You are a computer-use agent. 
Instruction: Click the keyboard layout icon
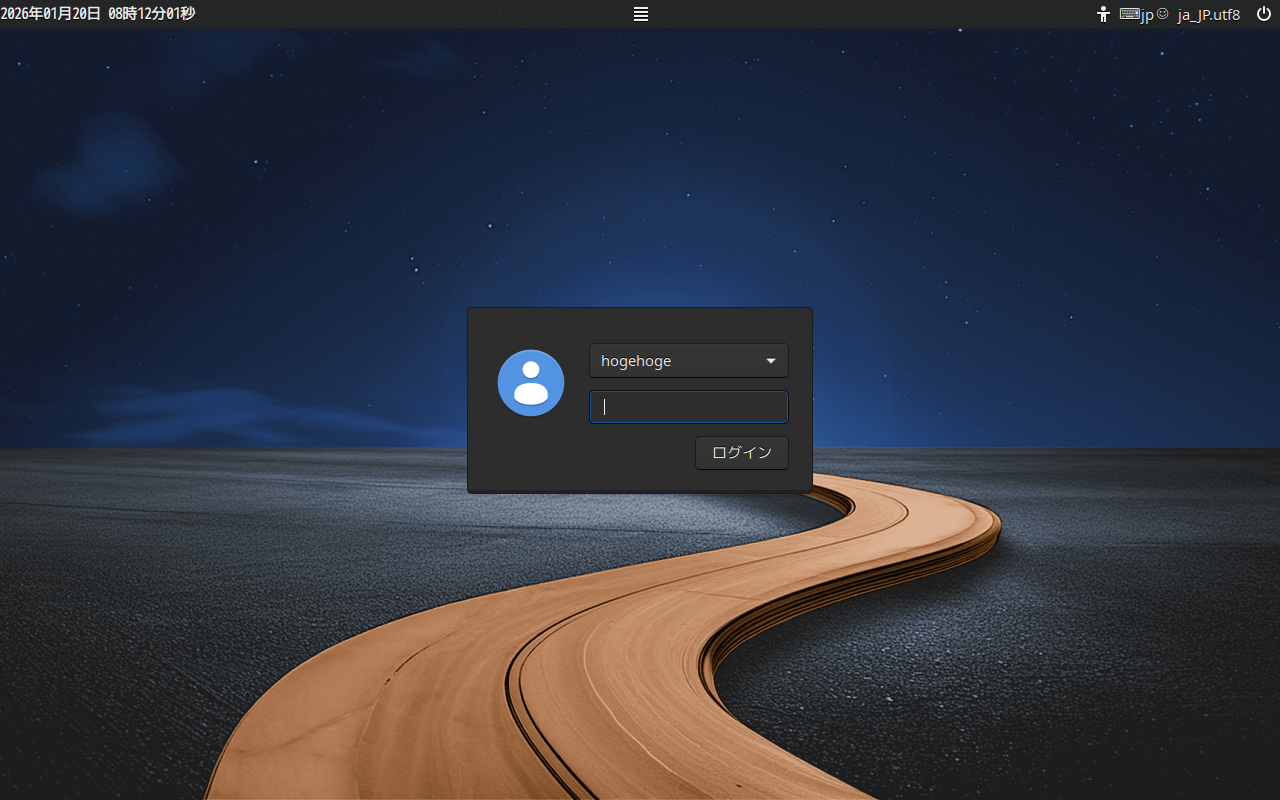pyautogui.click(x=1129, y=14)
